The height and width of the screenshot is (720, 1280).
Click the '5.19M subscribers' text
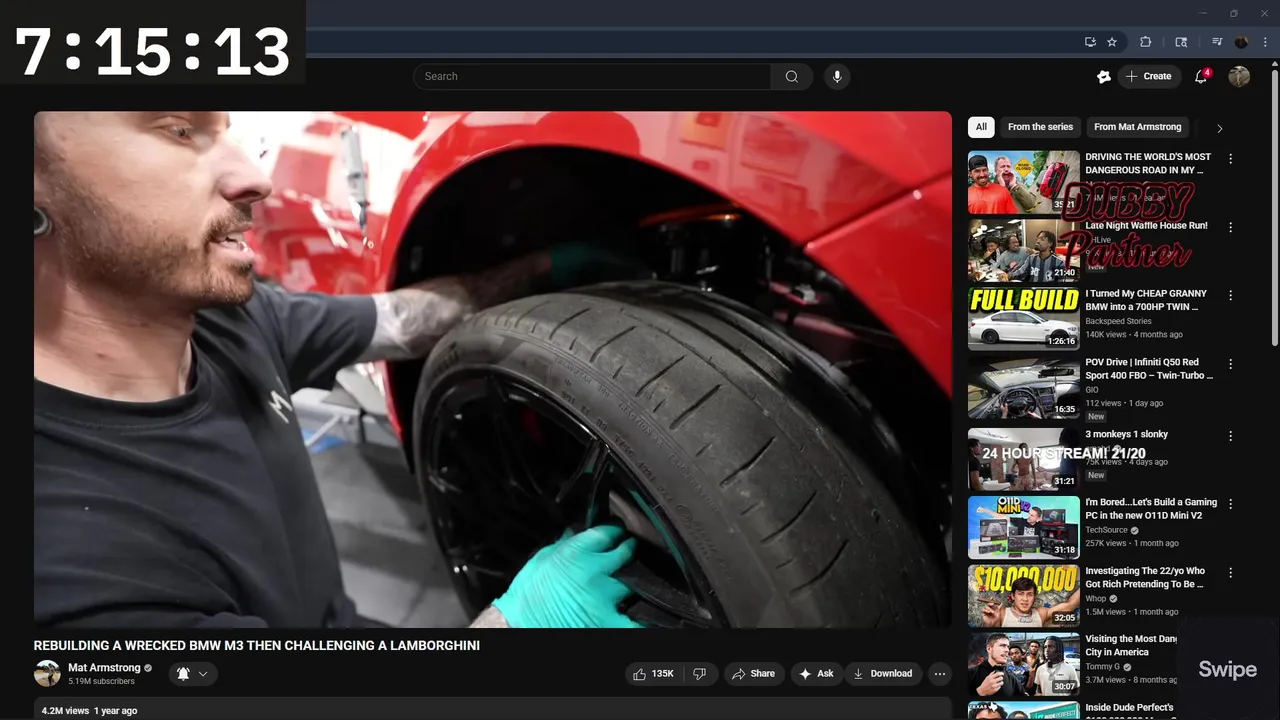tap(101, 682)
